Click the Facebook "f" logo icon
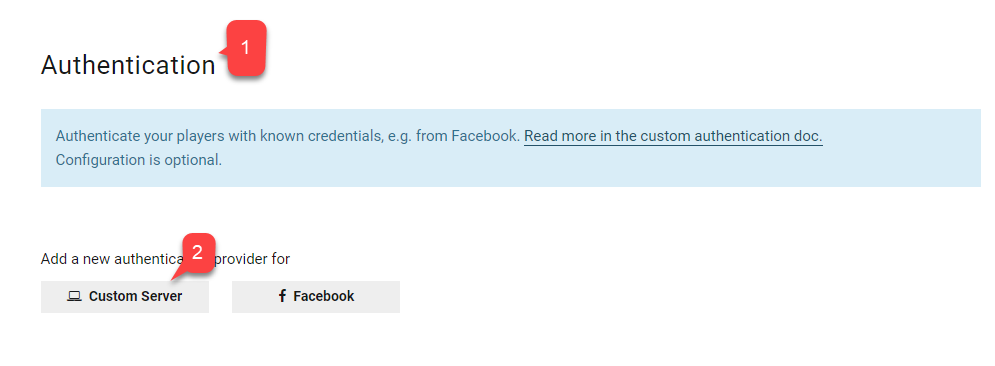Image resolution: width=995 pixels, height=366 pixels. 282,296
